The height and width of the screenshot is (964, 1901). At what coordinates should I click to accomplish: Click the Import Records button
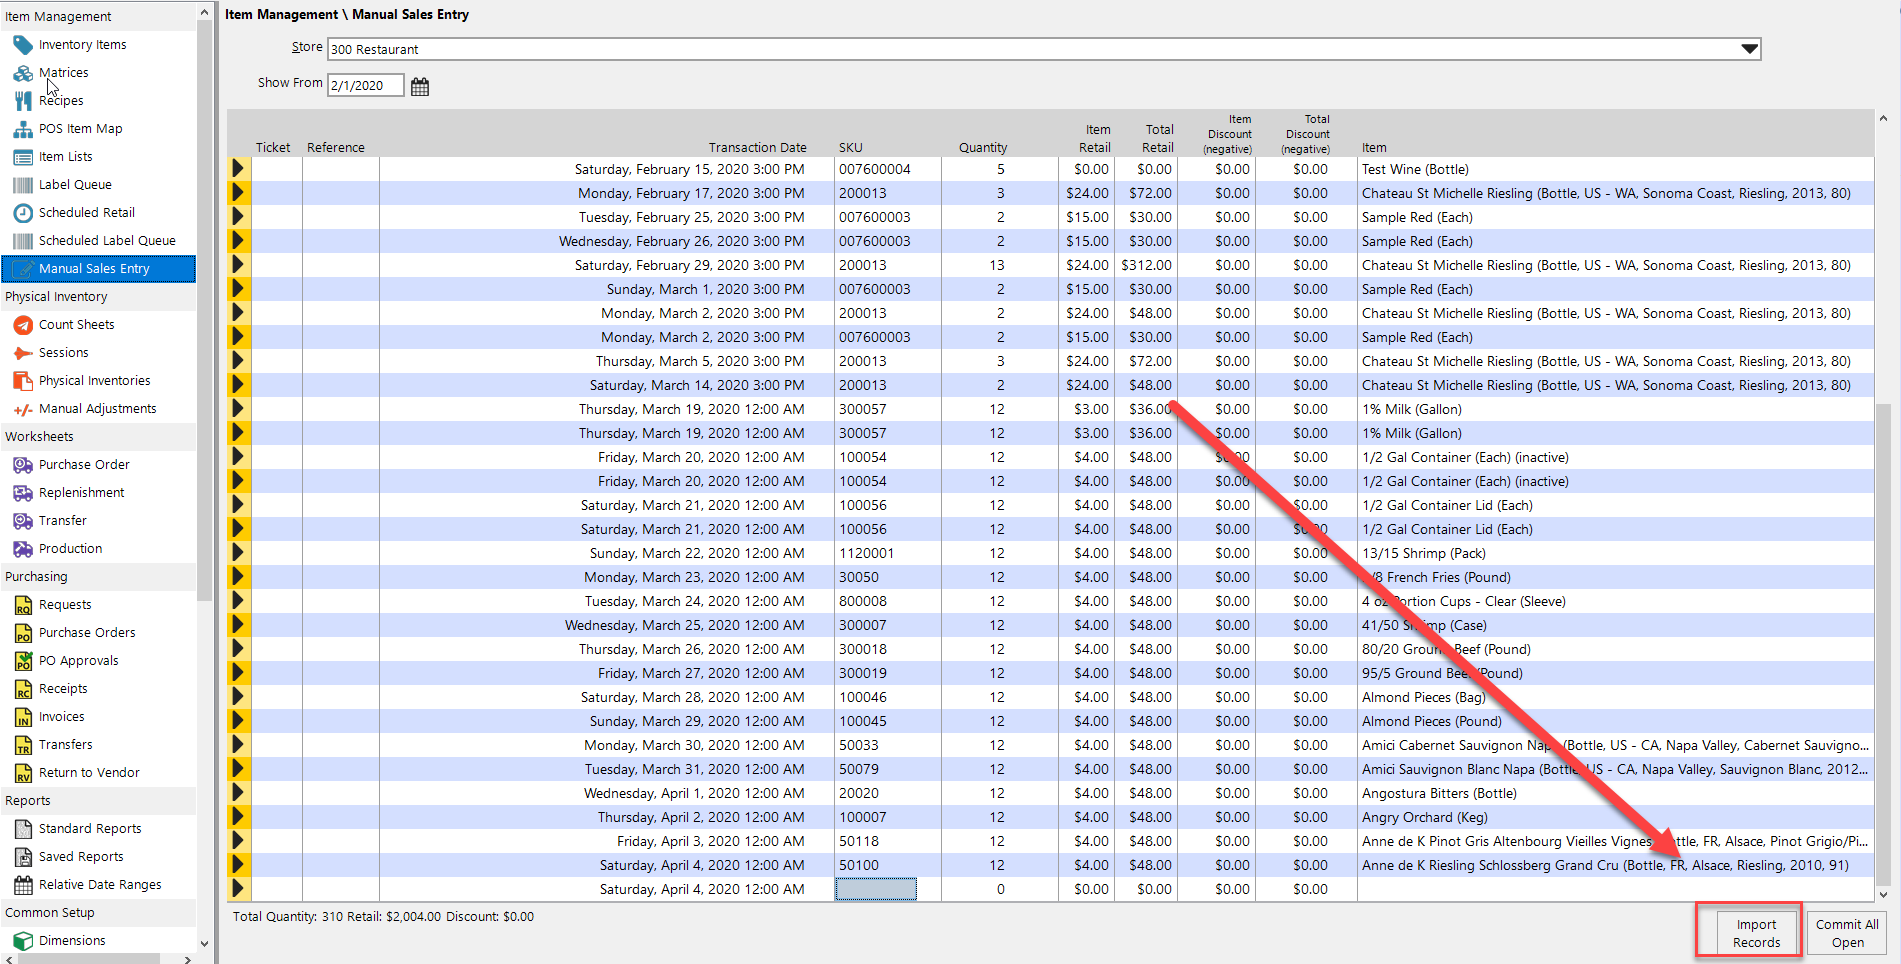[x=1756, y=934]
